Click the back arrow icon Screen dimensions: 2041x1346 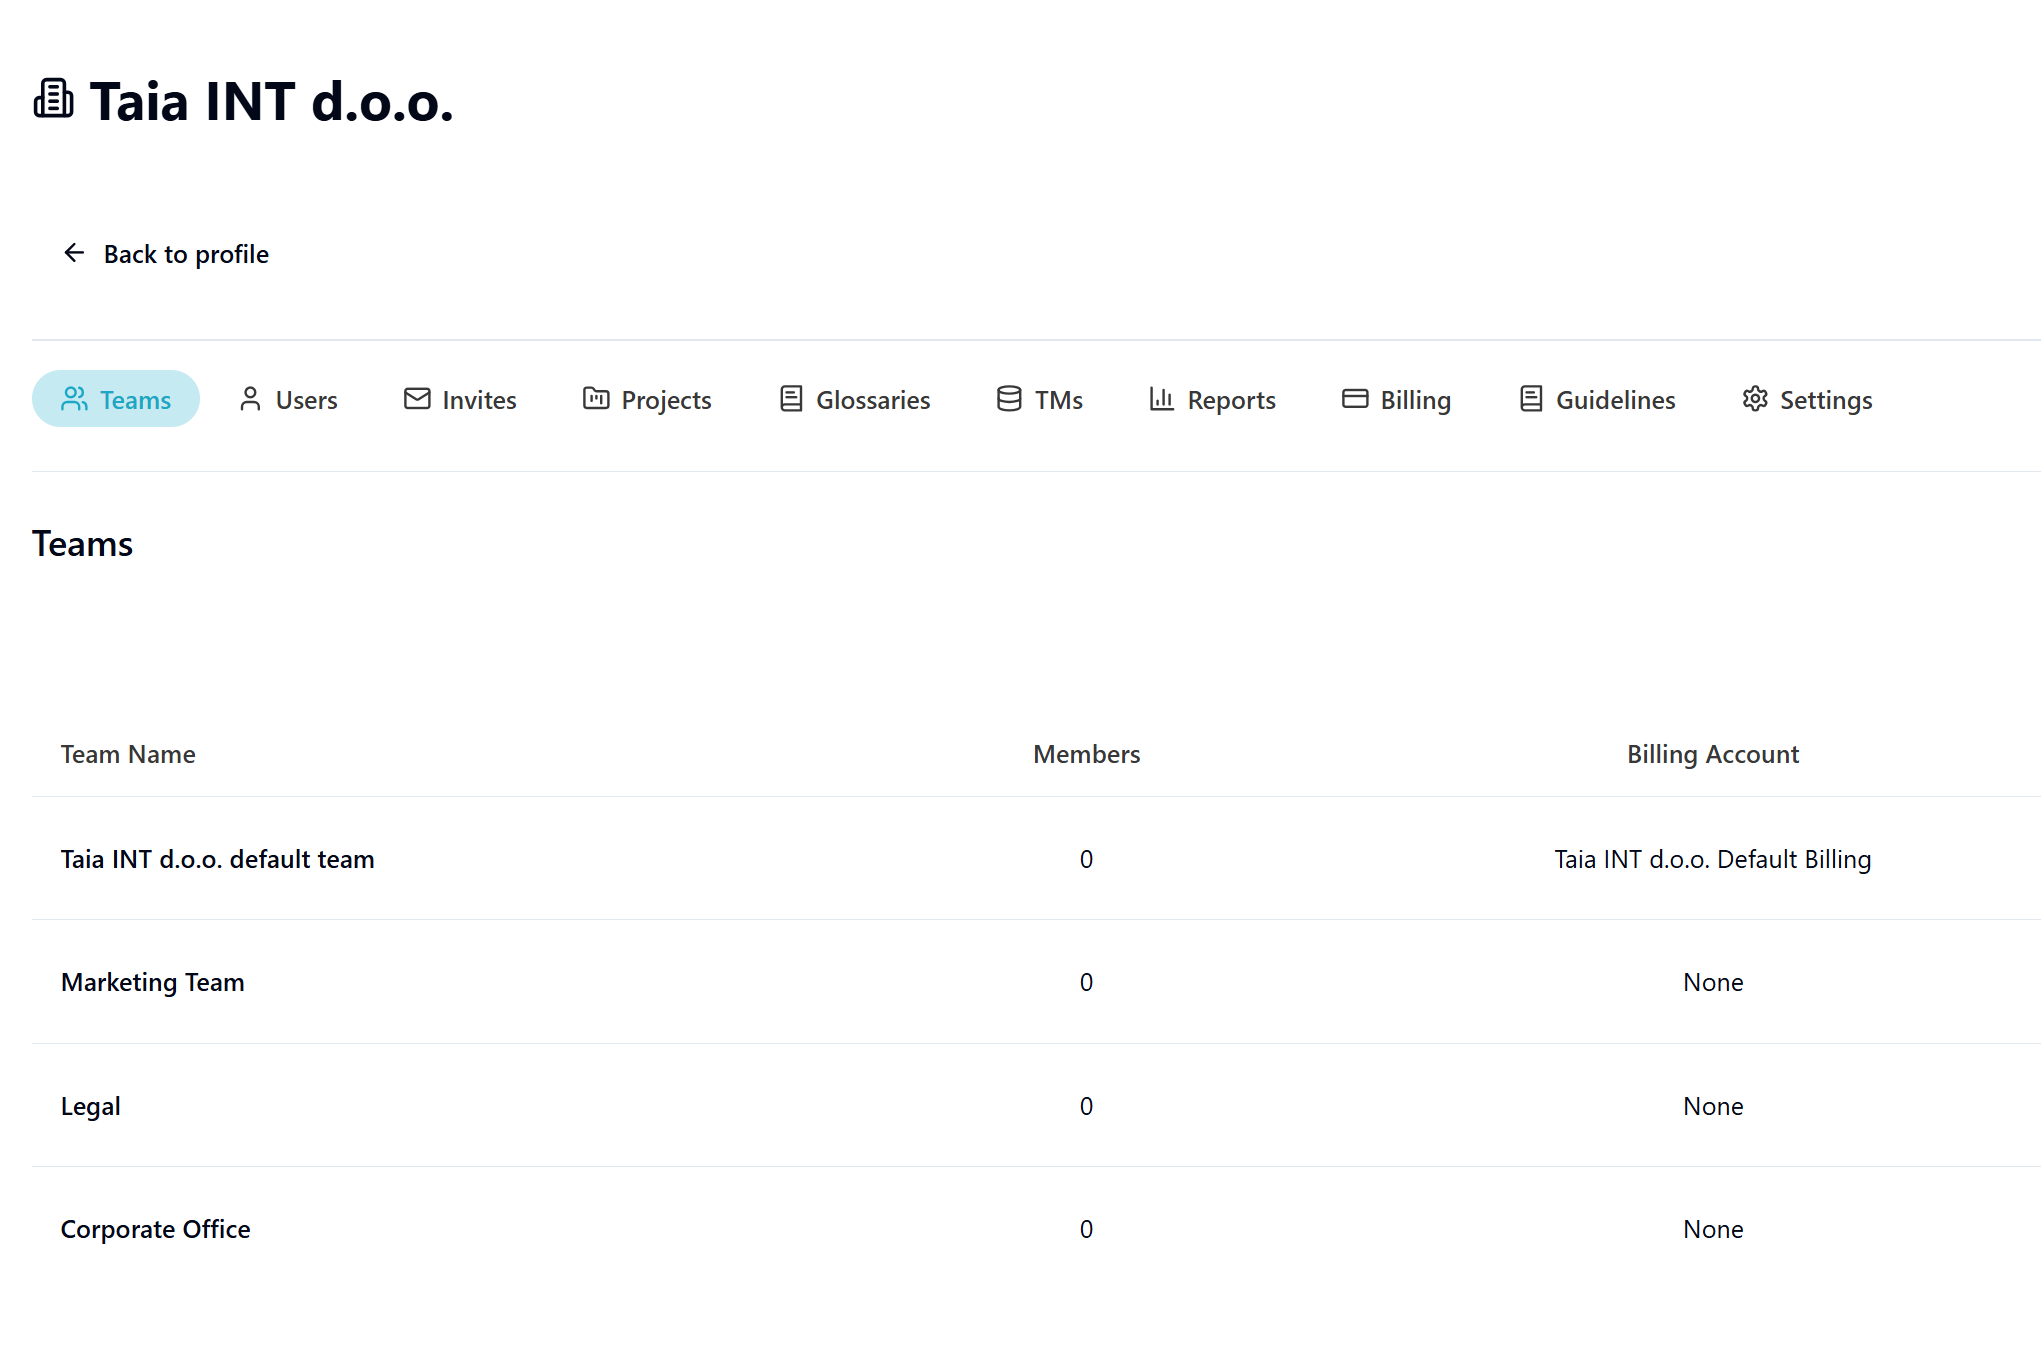pyautogui.click(x=74, y=253)
